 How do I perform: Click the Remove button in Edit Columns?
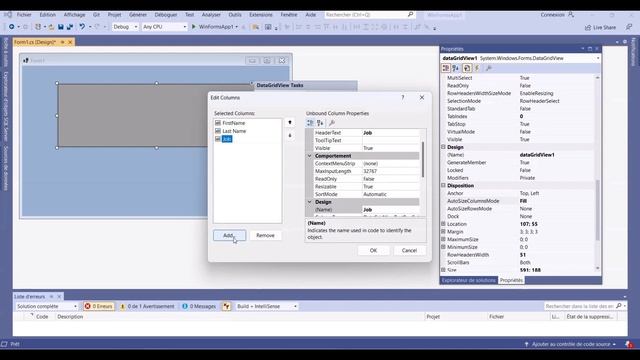click(265, 236)
